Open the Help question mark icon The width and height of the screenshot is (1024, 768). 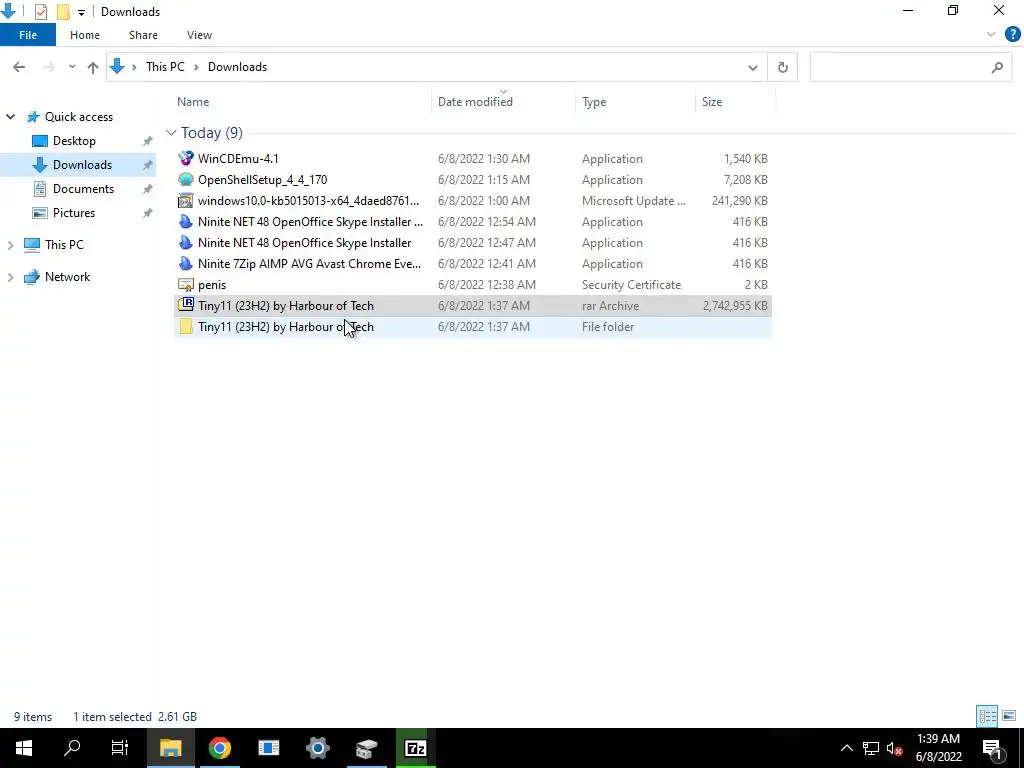(x=1012, y=35)
